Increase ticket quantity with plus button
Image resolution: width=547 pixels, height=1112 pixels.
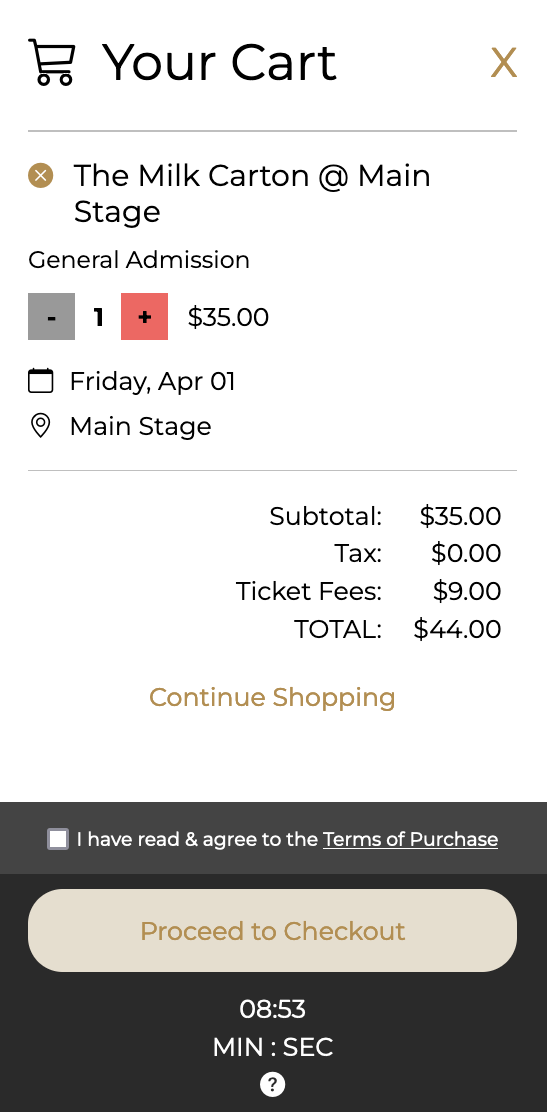pyautogui.click(x=145, y=316)
